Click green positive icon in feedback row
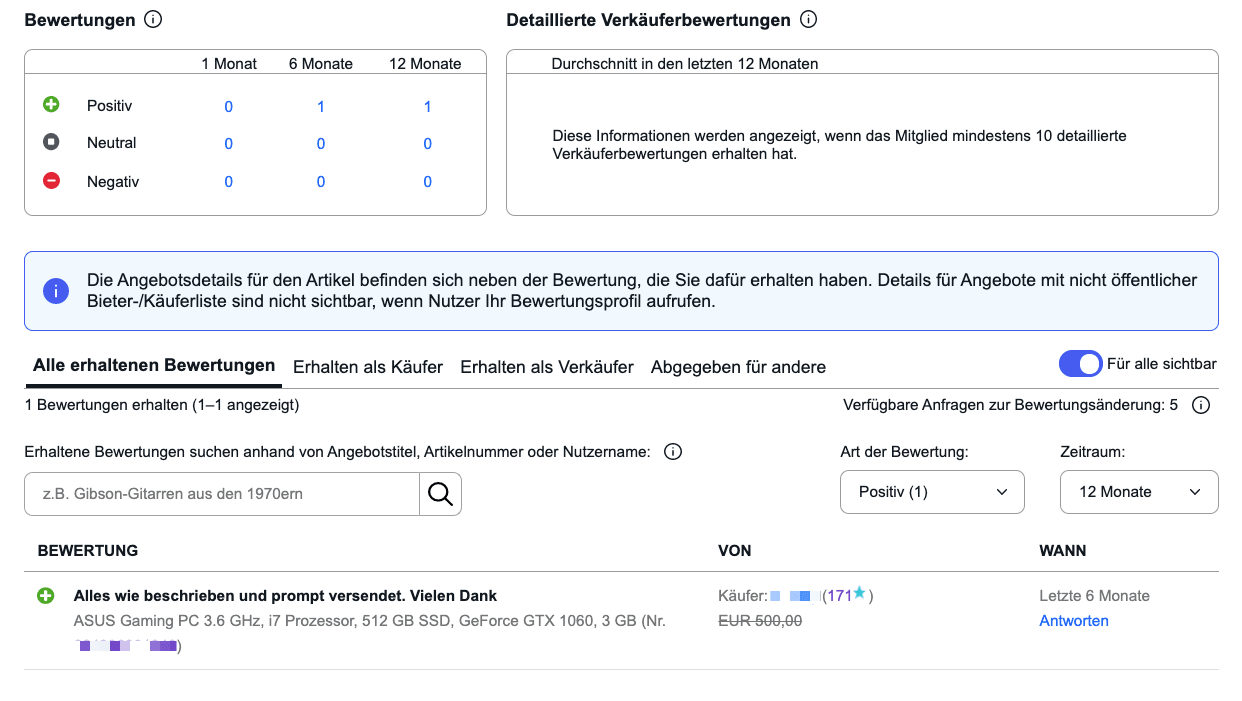Image resolution: width=1242 pixels, height=701 pixels. pos(45,596)
